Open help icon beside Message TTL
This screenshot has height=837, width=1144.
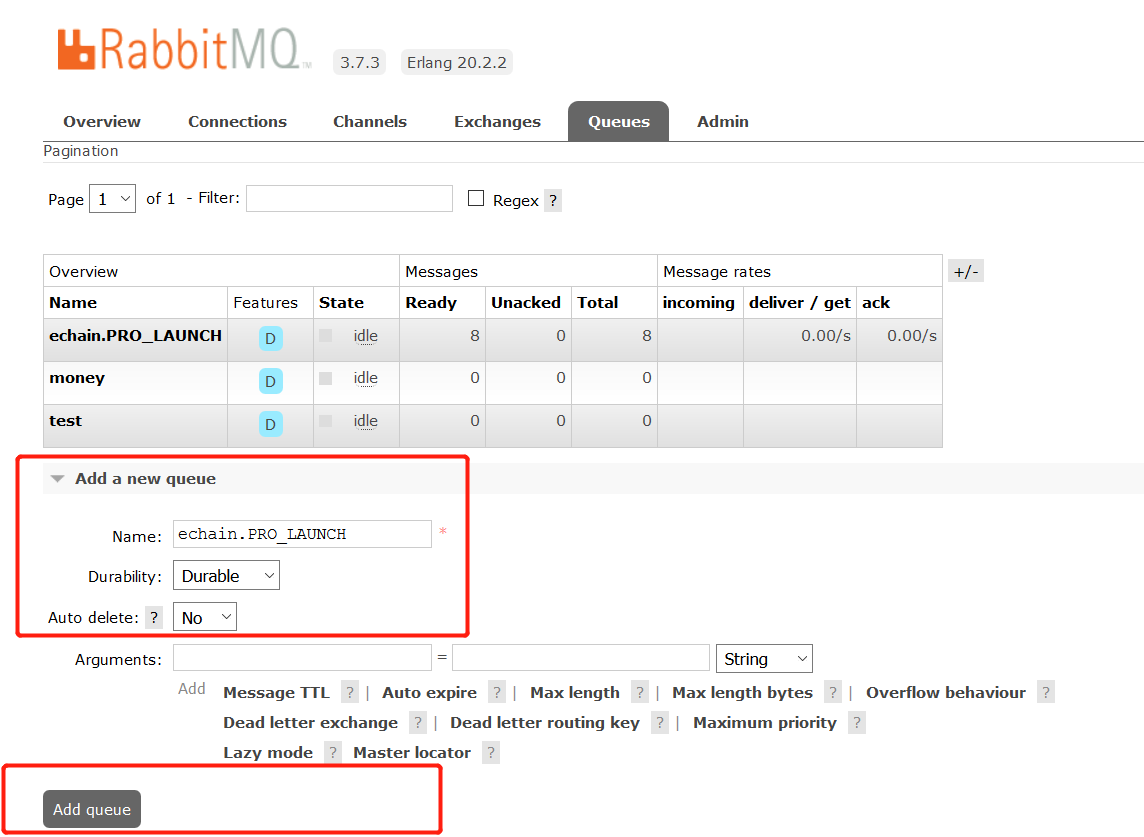(350, 693)
